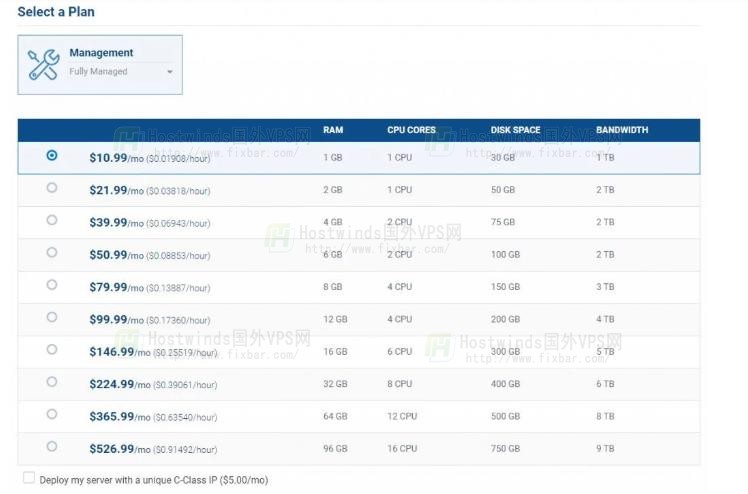Select the $146.99/mo plan radio button

click(x=52, y=350)
